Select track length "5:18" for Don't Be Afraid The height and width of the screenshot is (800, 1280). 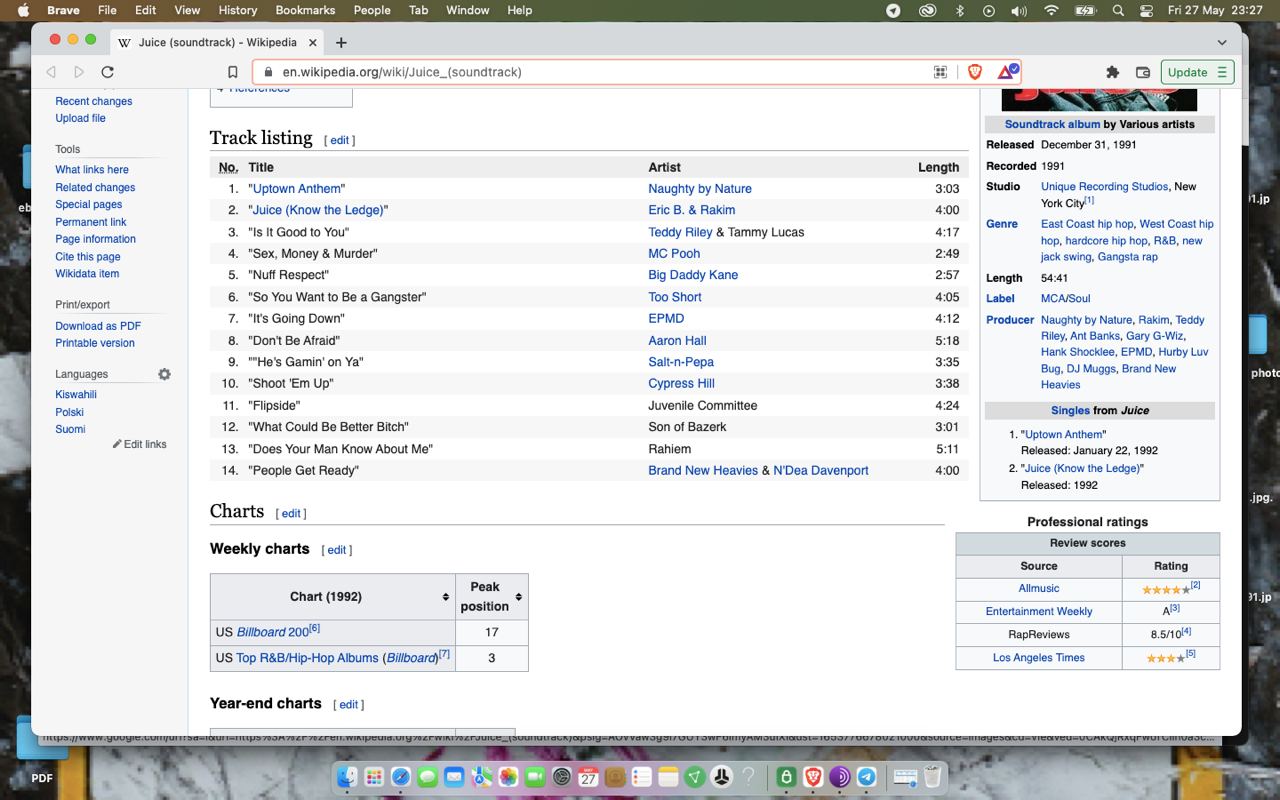click(x=947, y=341)
